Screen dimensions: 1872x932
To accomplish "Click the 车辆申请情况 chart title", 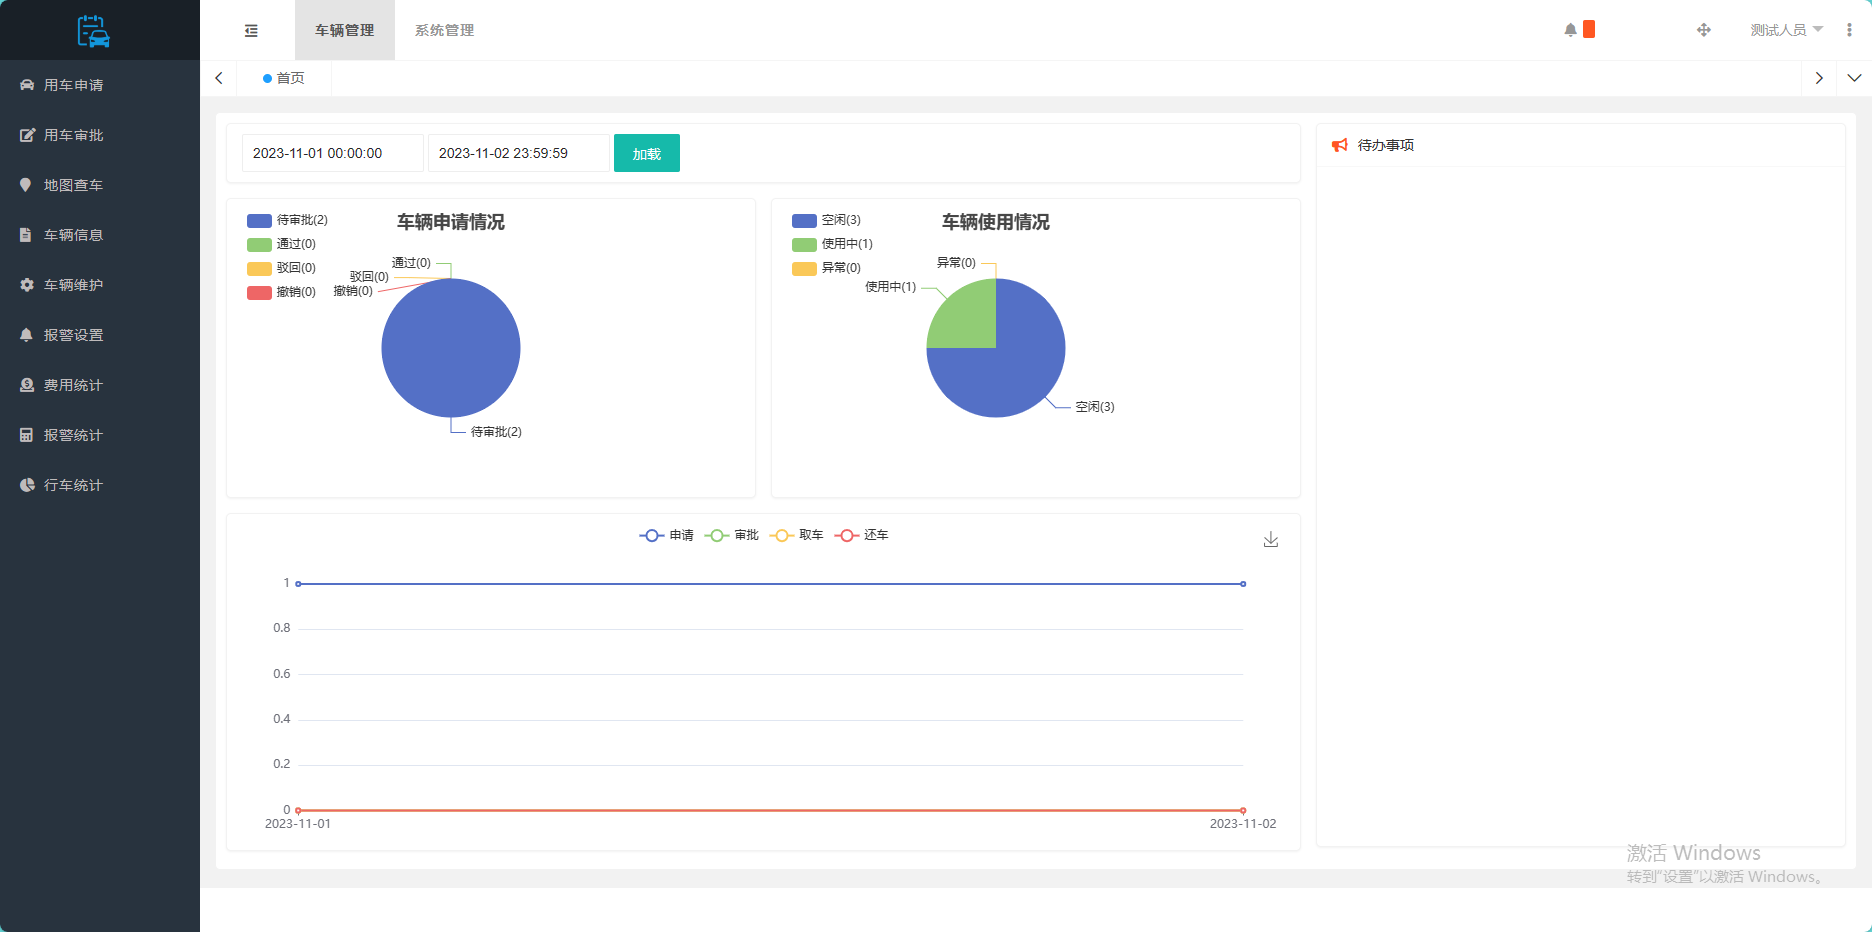I will (451, 222).
